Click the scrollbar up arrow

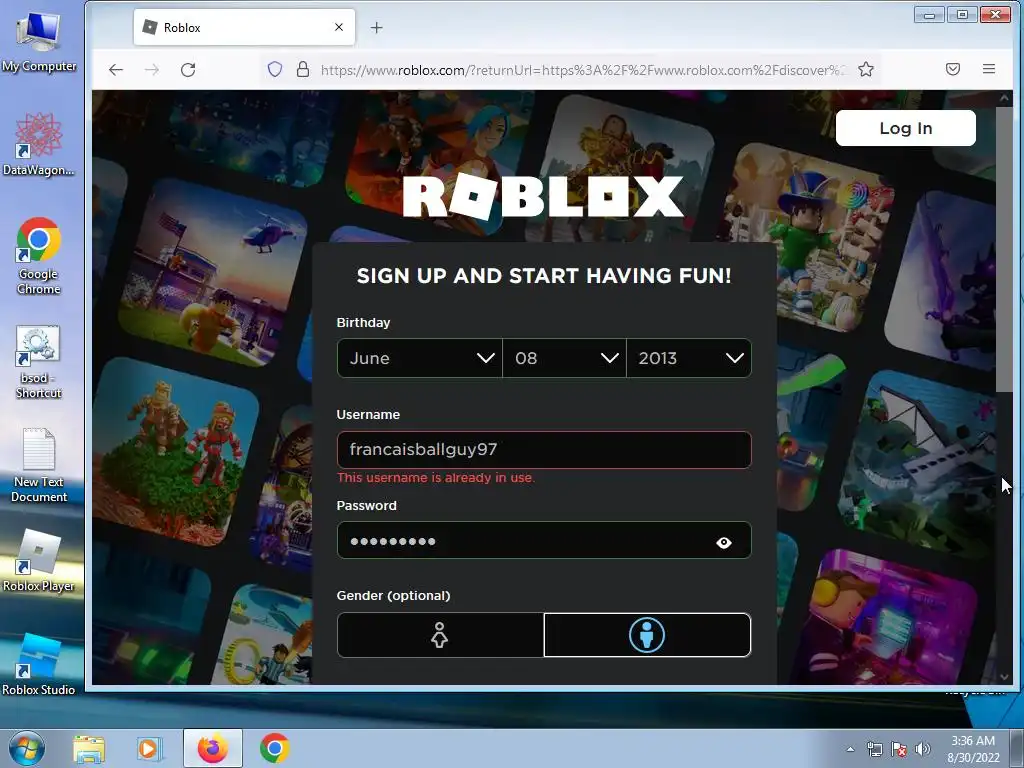(x=1004, y=98)
